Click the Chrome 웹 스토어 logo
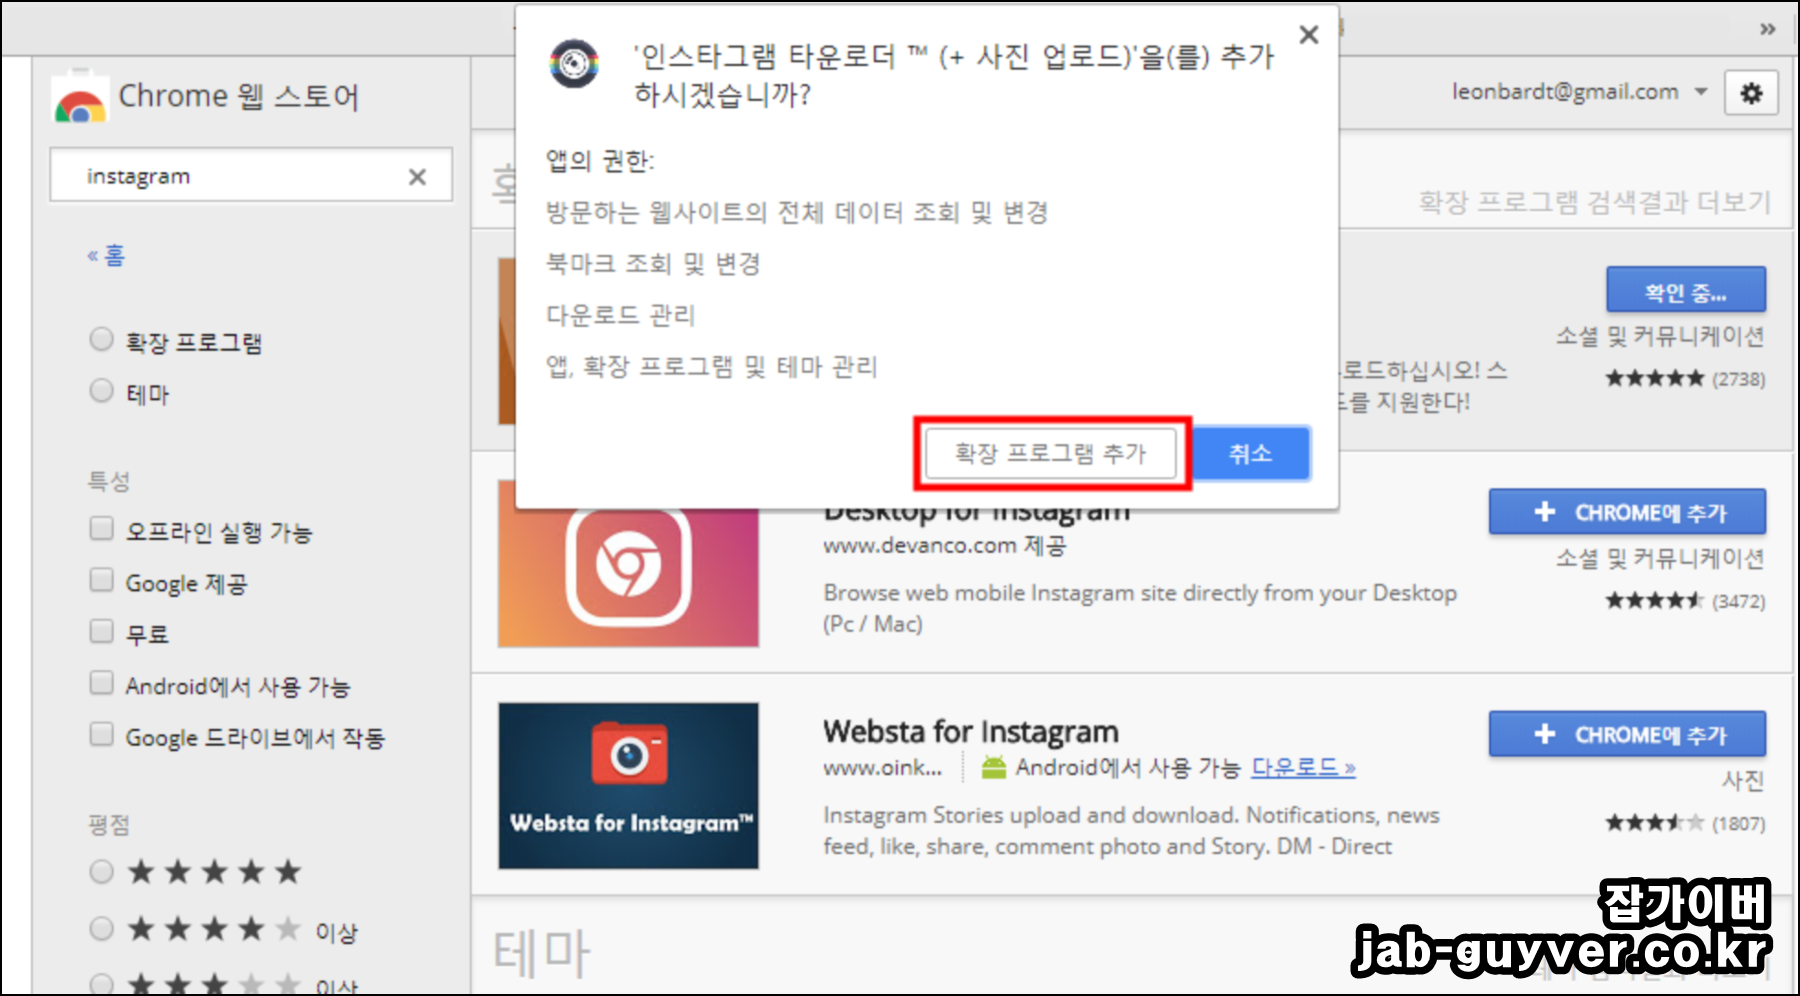 point(80,97)
